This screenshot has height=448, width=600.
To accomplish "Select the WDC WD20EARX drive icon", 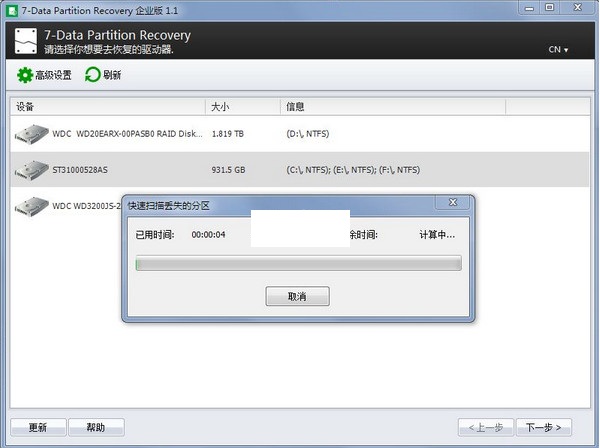I will [32, 134].
